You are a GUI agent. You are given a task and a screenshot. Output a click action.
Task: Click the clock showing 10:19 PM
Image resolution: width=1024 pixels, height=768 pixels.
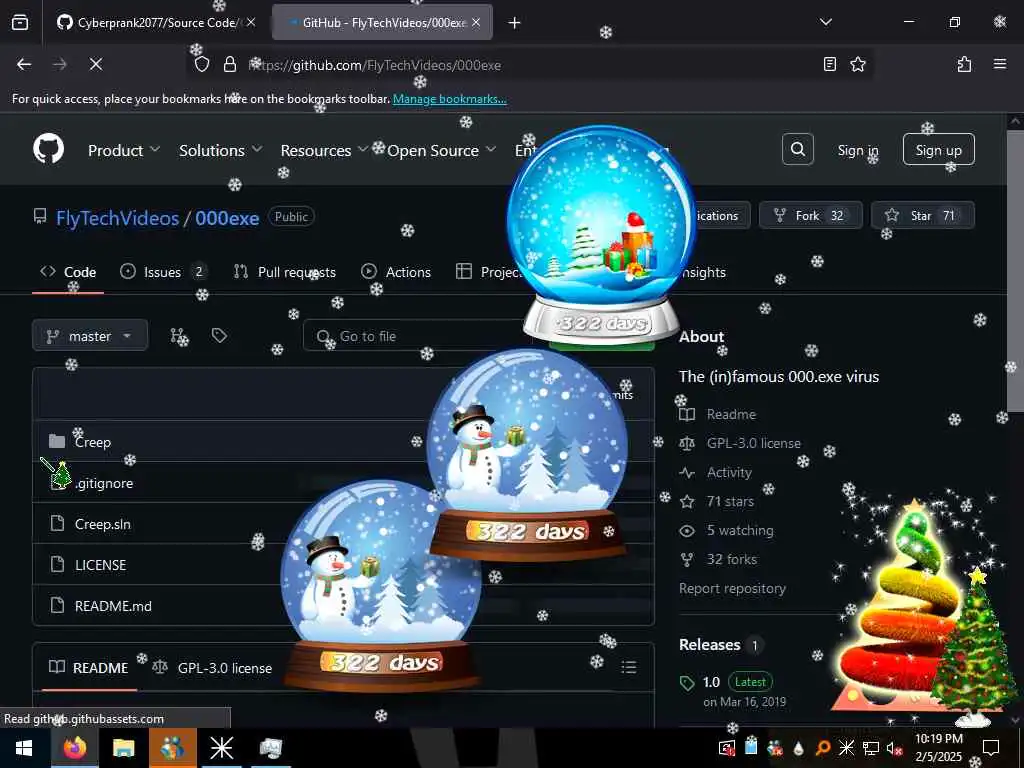tap(938, 739)
